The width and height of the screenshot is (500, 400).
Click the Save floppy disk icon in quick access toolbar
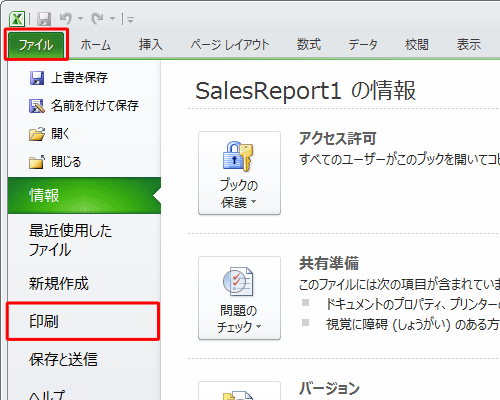pyautogui.click(x=44, y=19)
